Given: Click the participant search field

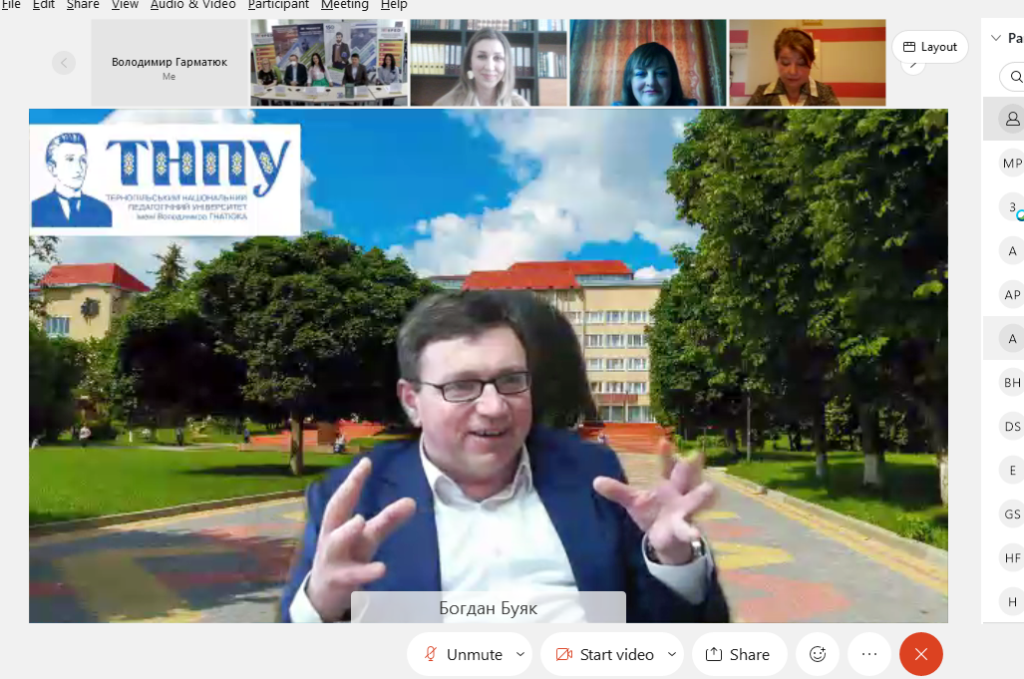Looking at the screenshot, I should (x=1012, y=77).
